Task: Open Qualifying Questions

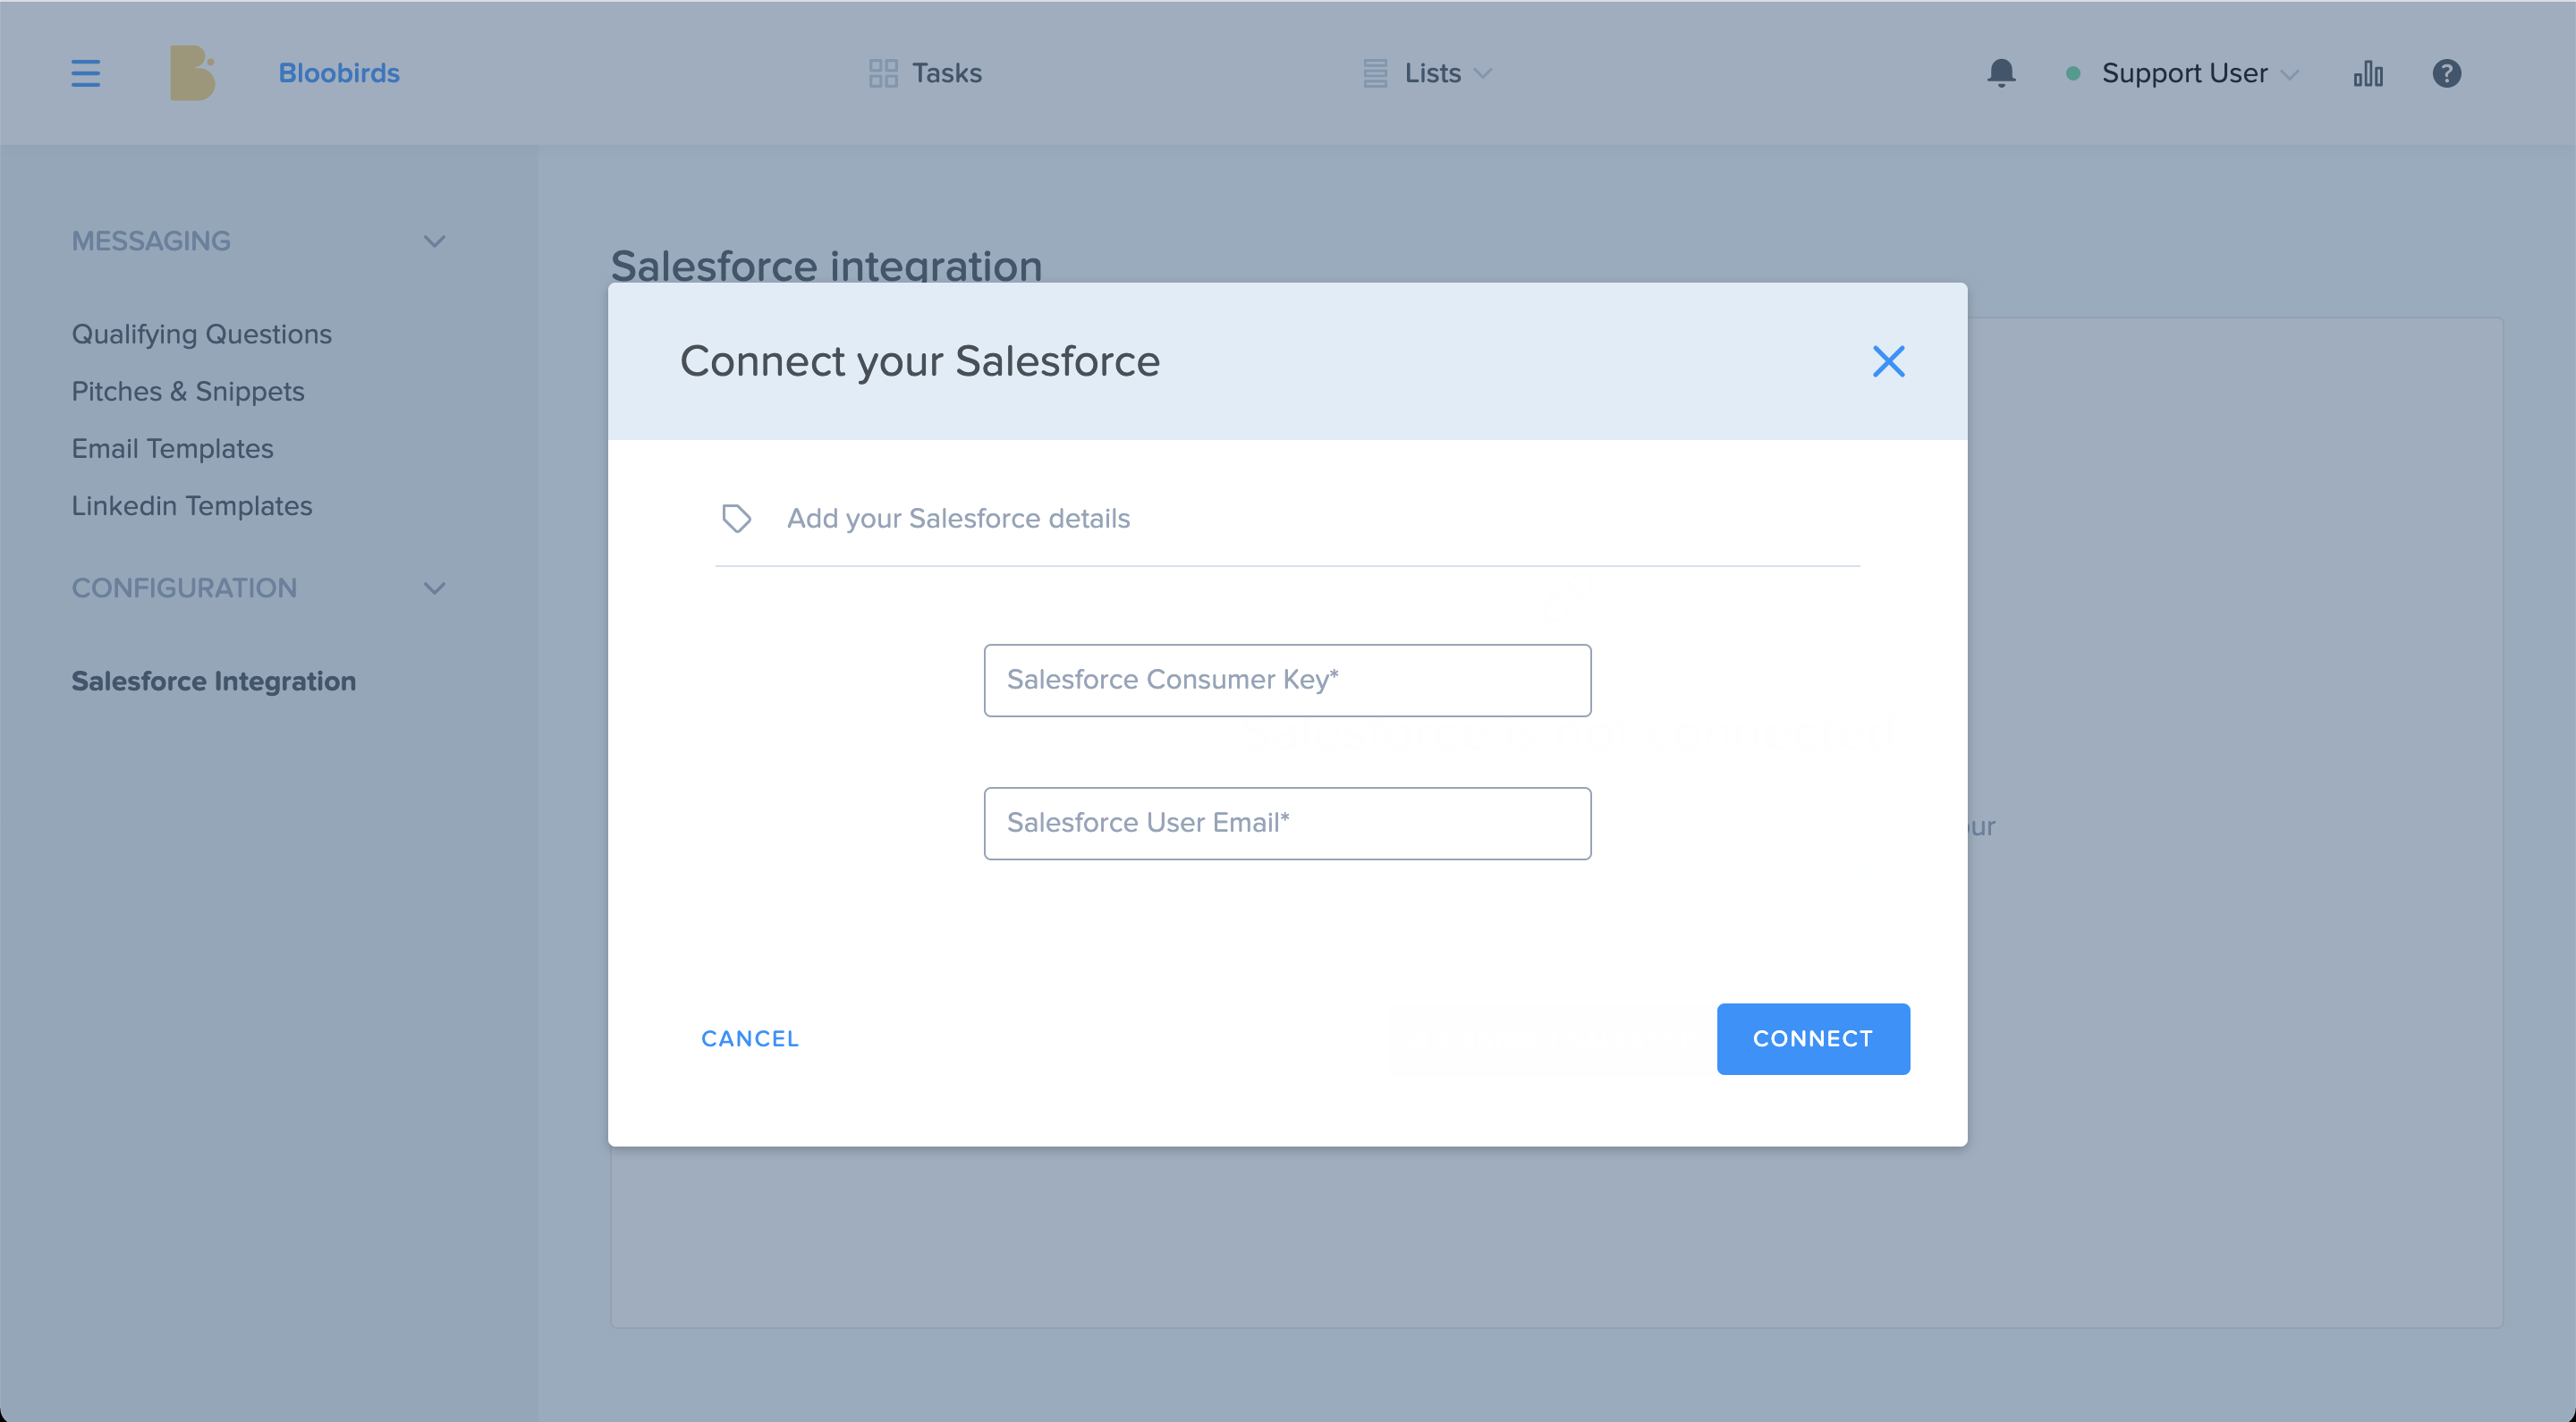Action: [201, 334]
